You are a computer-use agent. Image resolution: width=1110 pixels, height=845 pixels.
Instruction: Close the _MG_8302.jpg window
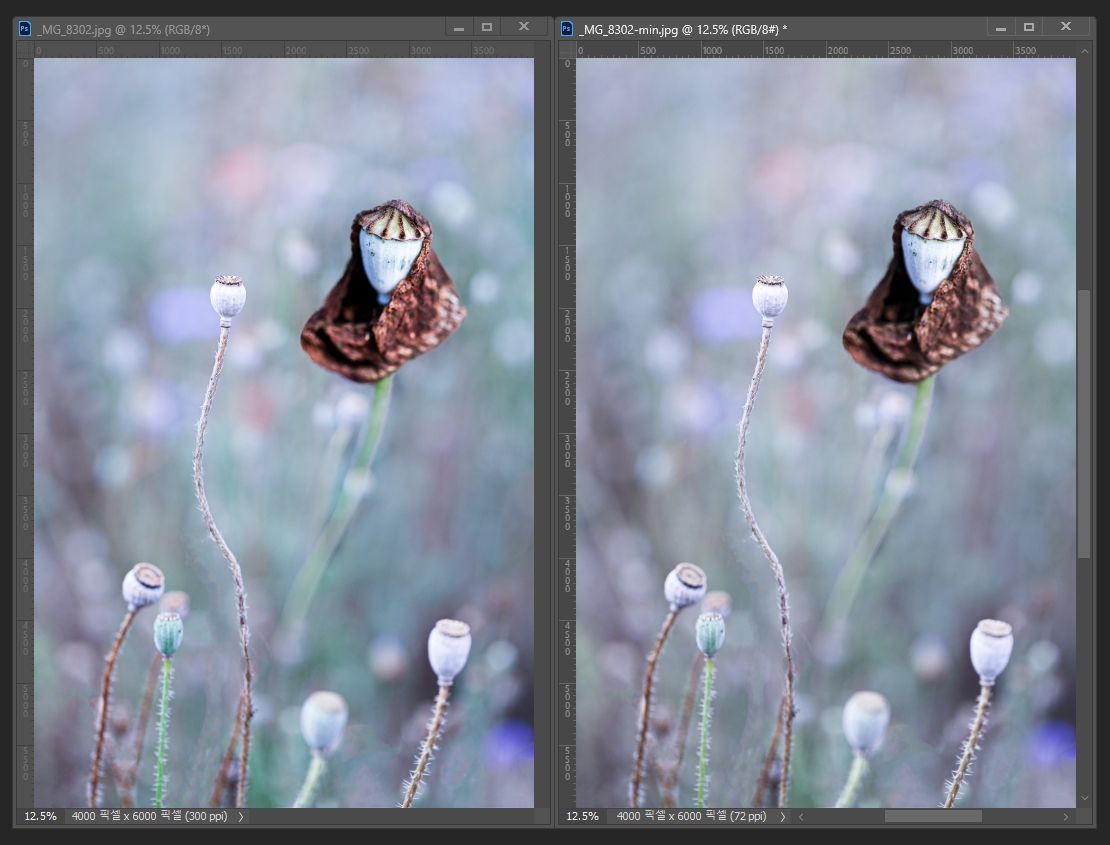(524, 26)
